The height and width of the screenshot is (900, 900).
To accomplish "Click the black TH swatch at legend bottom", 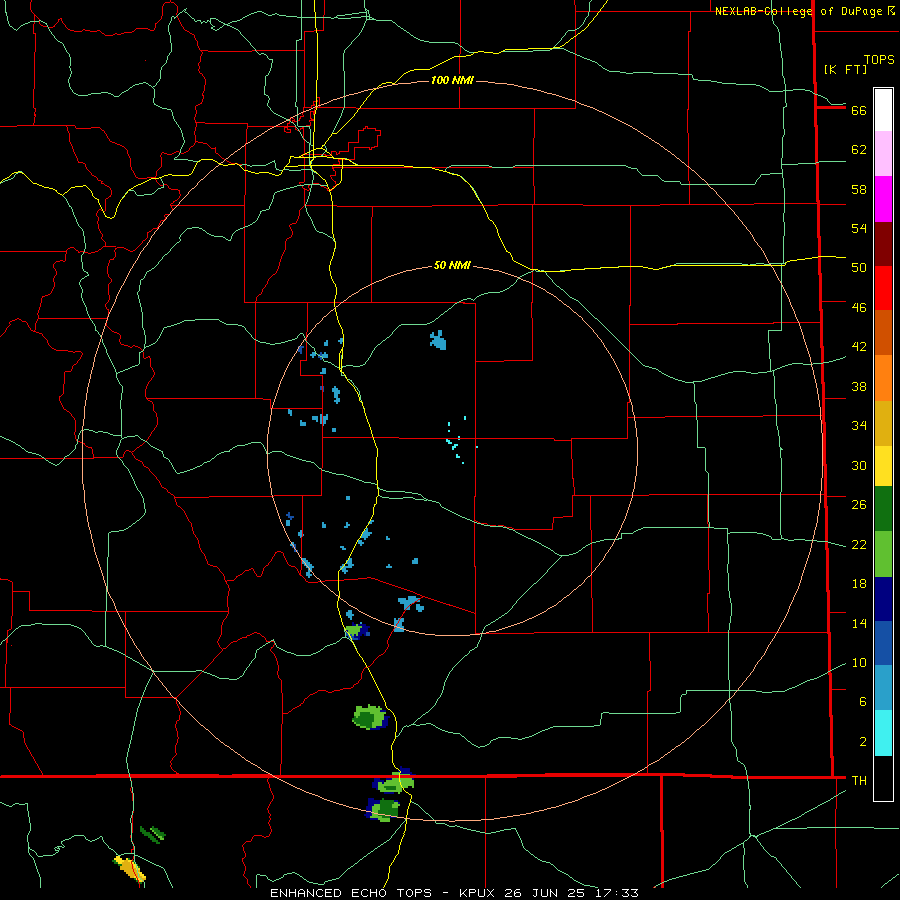I will pyautogui.click(x=883, y=778).
